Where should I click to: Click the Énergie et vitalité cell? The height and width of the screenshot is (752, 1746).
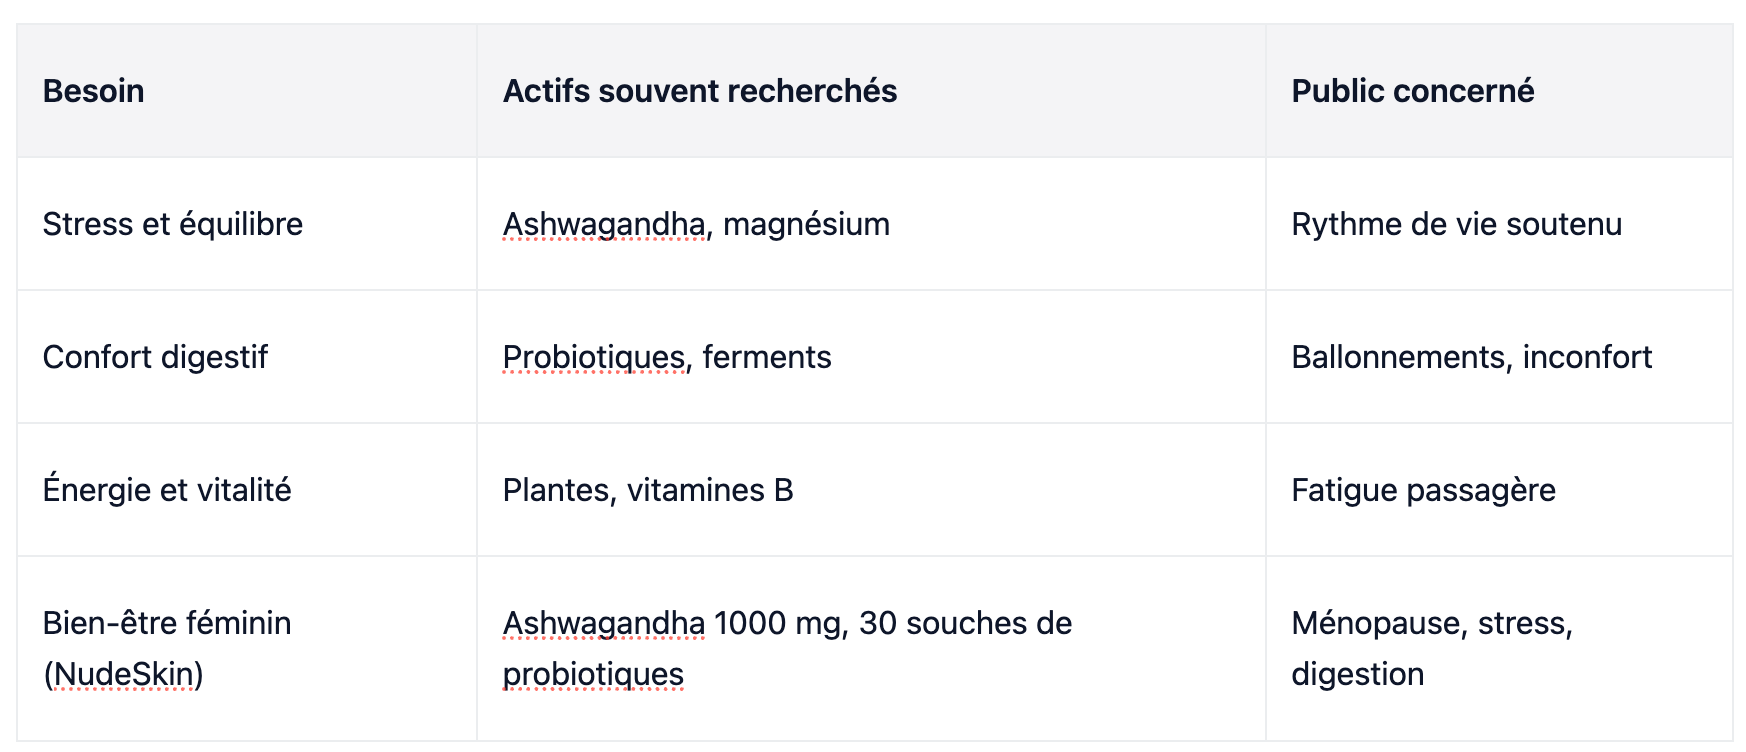coord(247,490)
